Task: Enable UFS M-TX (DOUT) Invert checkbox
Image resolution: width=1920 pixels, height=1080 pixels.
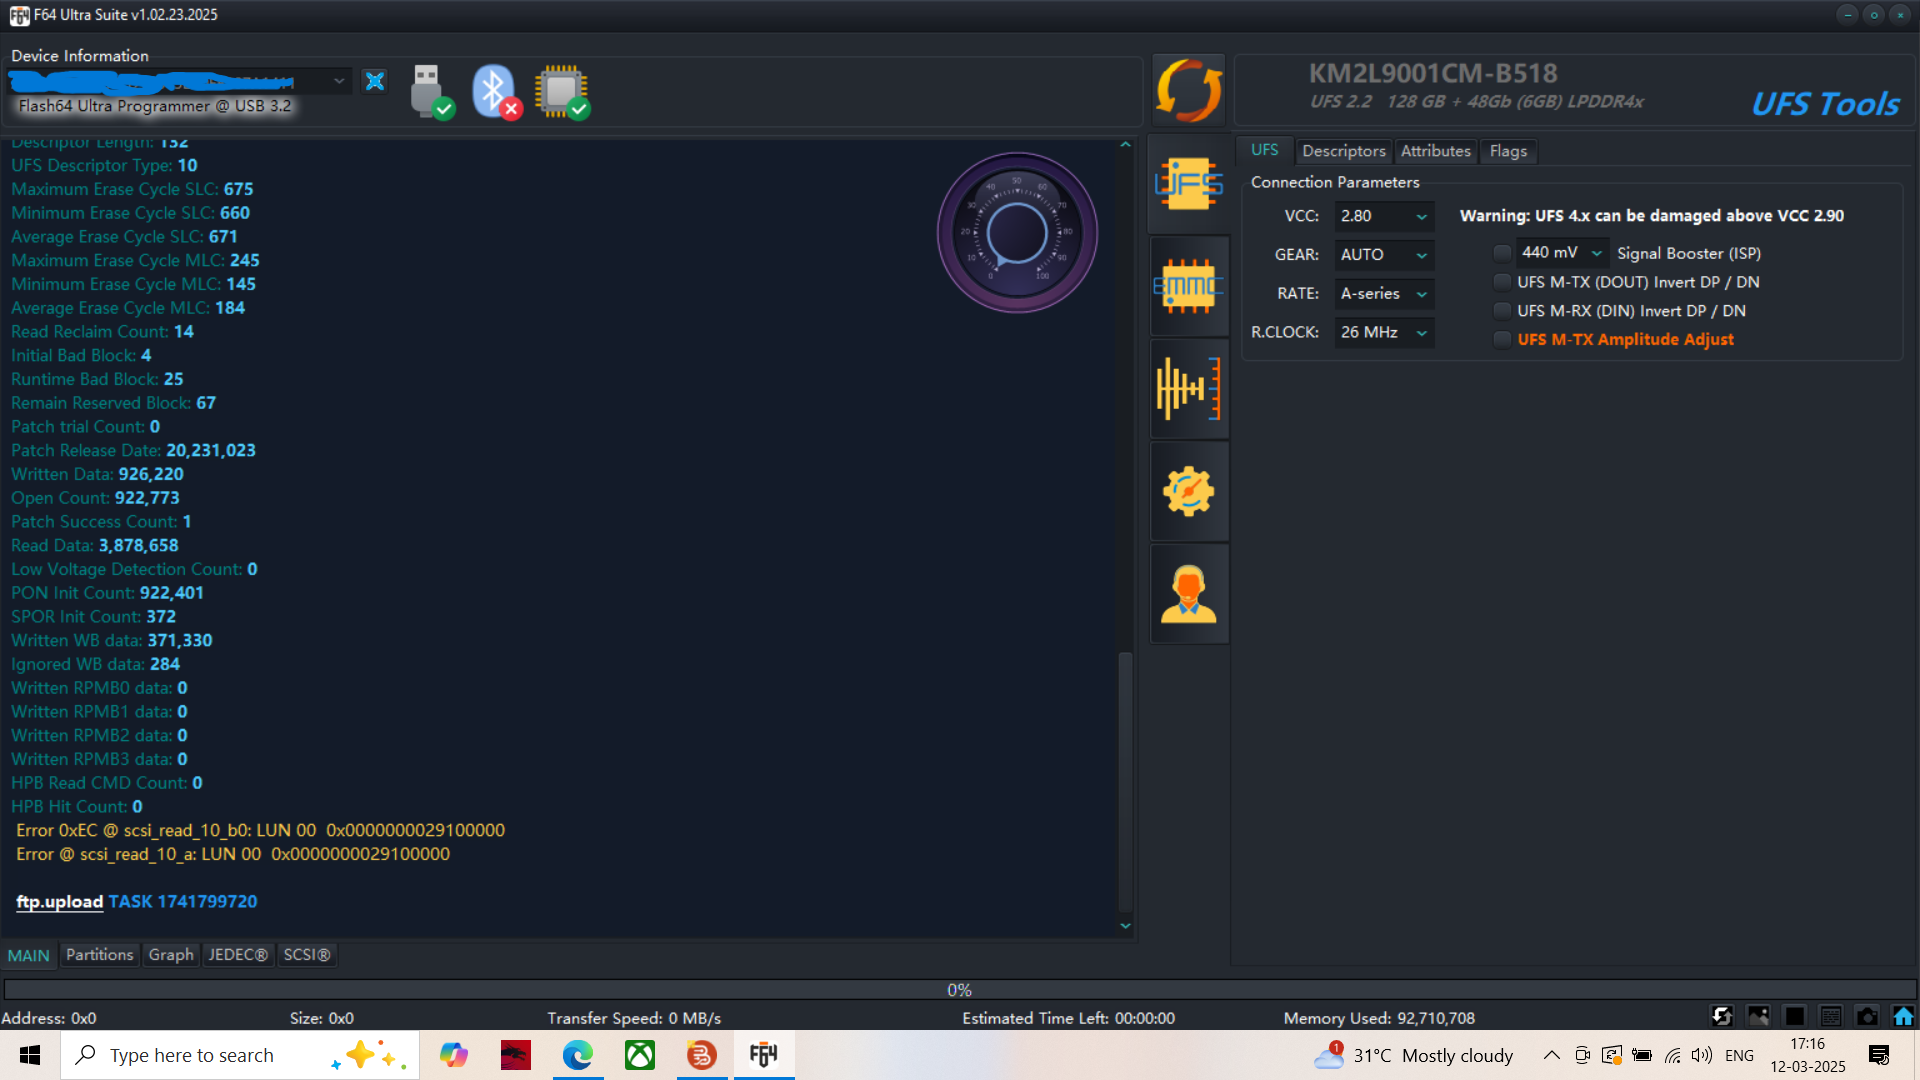Action: [x=1501, y=282]
